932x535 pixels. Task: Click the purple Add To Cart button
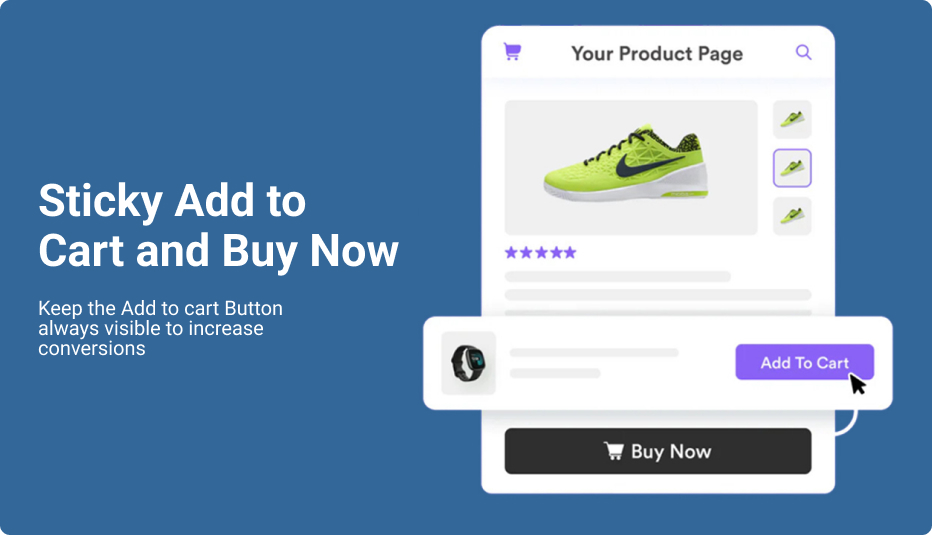(x=804, y=362)
